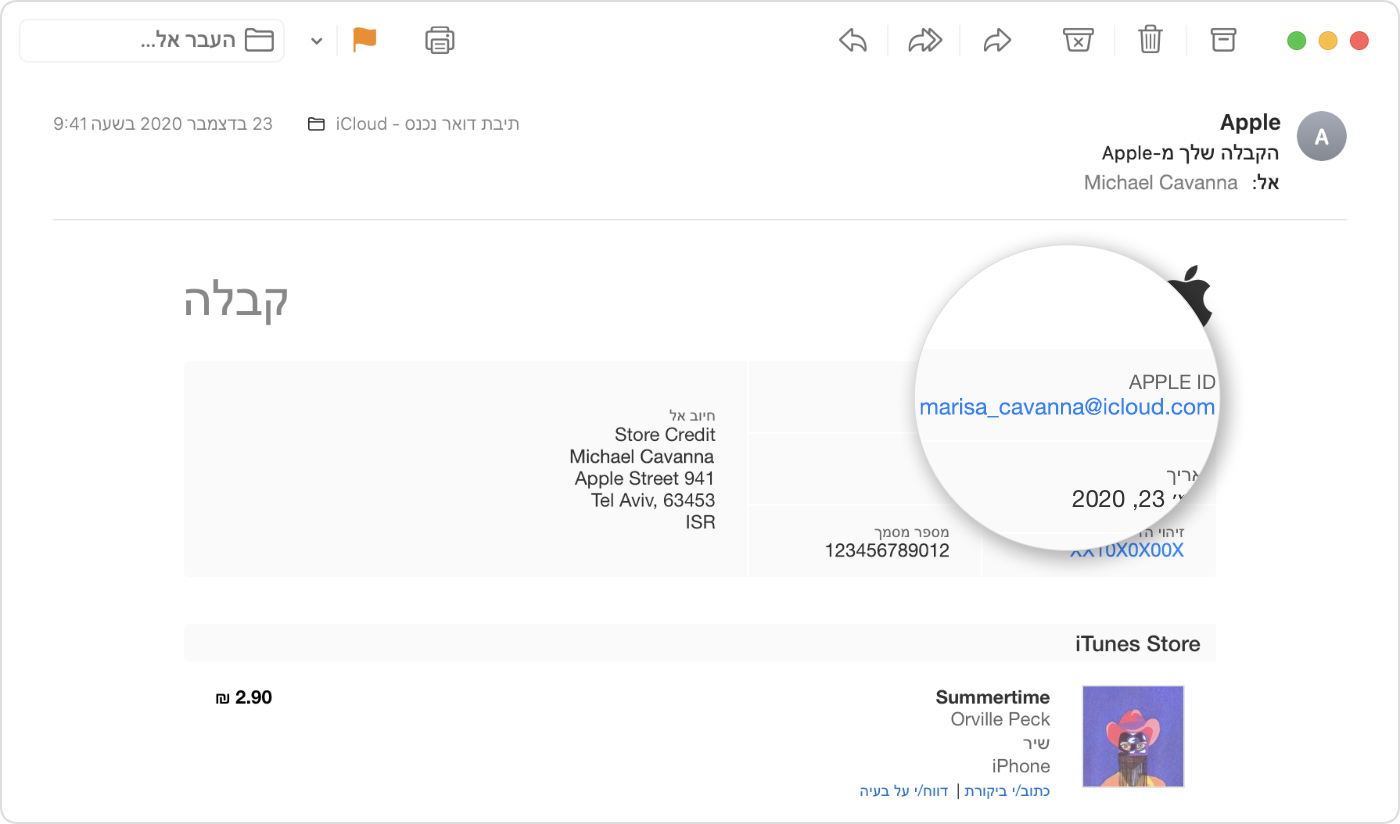The height and width of the screenshot is (824, 1400).
Task: Click the message date 23 December 2020
Action: 163,125
